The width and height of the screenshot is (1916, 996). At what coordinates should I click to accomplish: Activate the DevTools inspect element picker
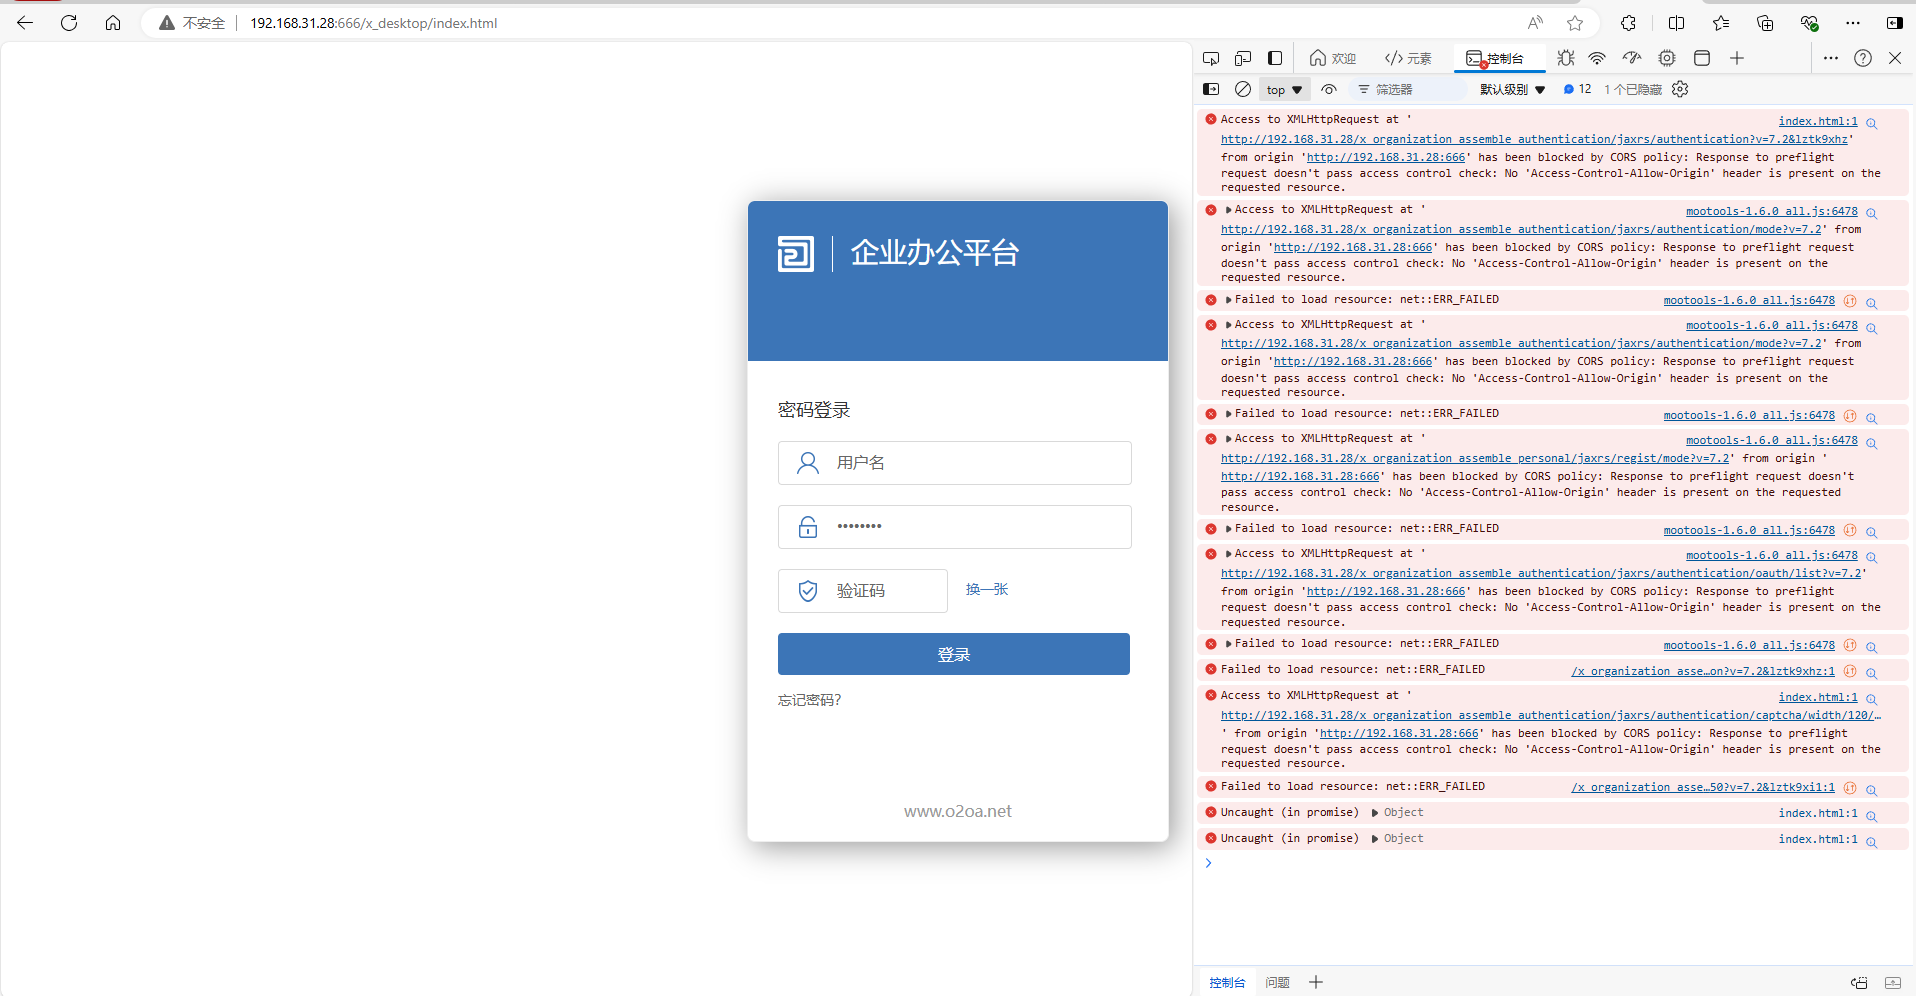pyautogui.click(x=1211, y=58)
